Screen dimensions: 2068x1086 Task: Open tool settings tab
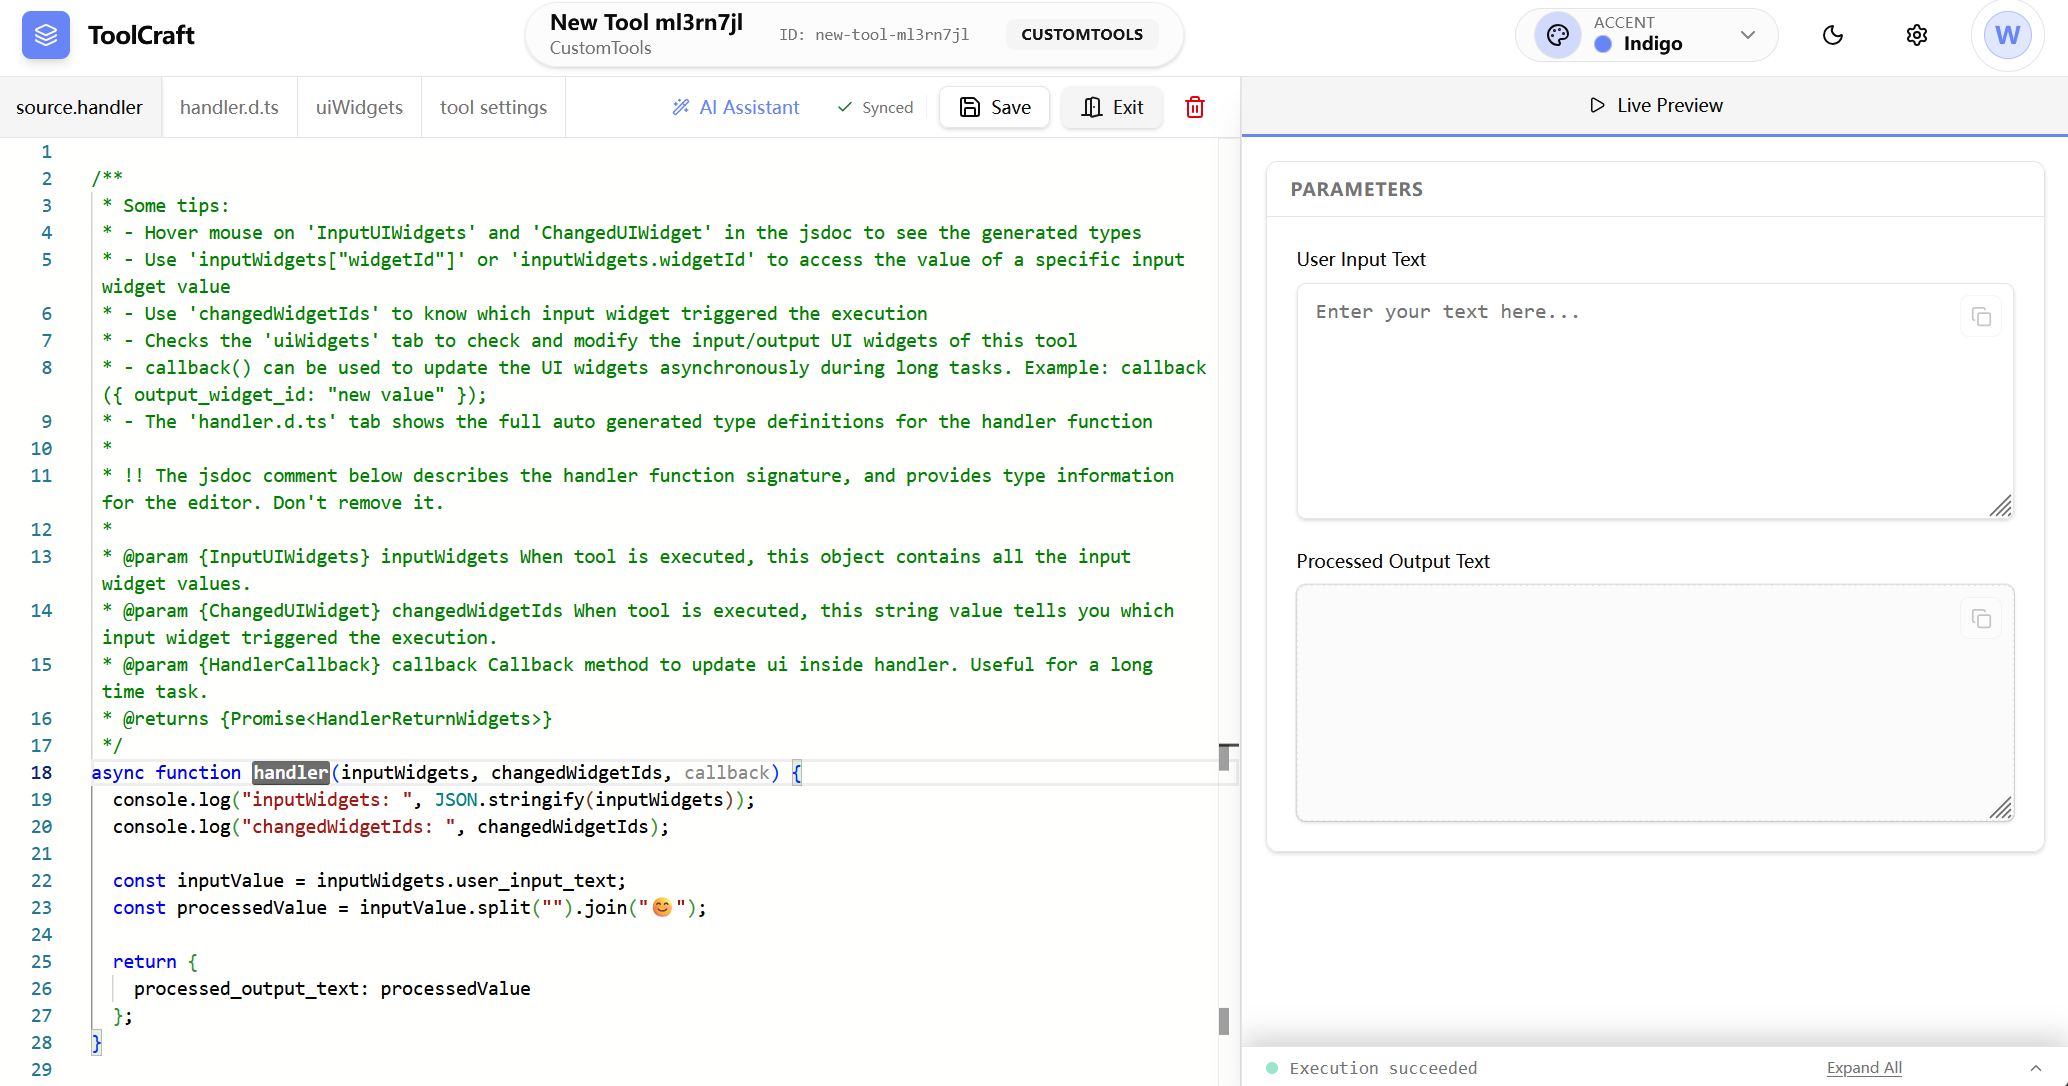(x=493, y=107)
